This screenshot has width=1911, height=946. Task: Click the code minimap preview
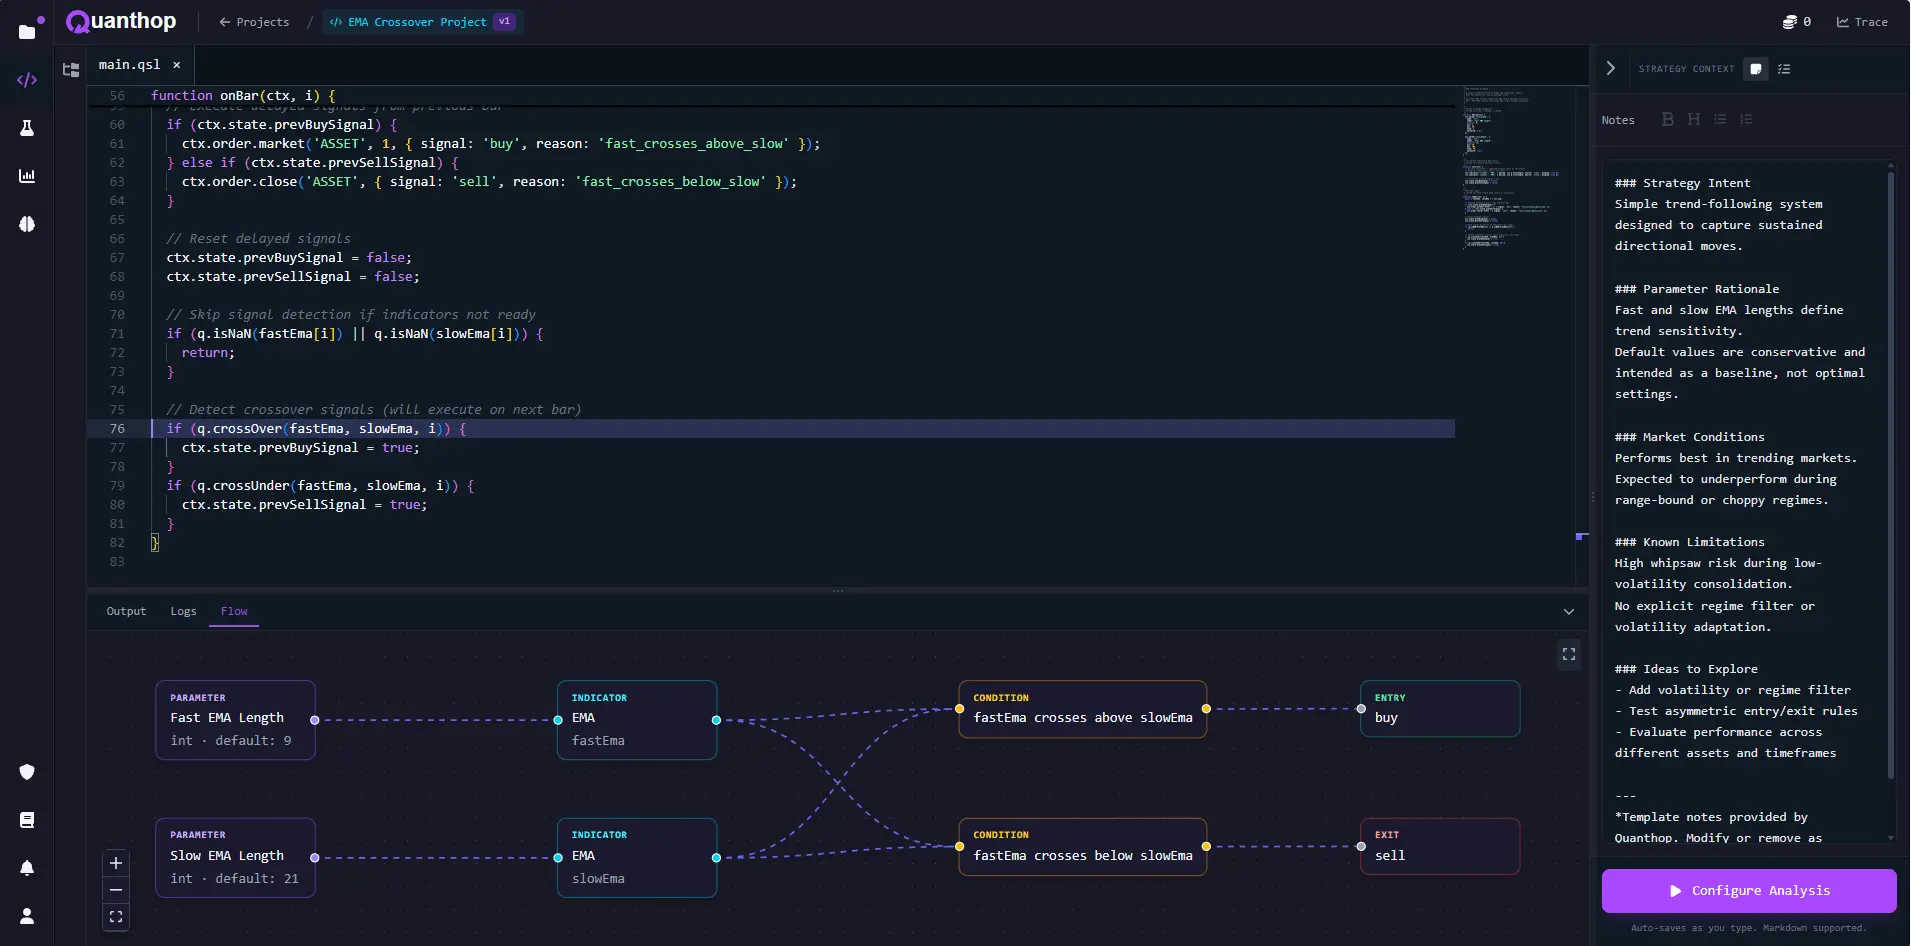[x=1510, y=168]
